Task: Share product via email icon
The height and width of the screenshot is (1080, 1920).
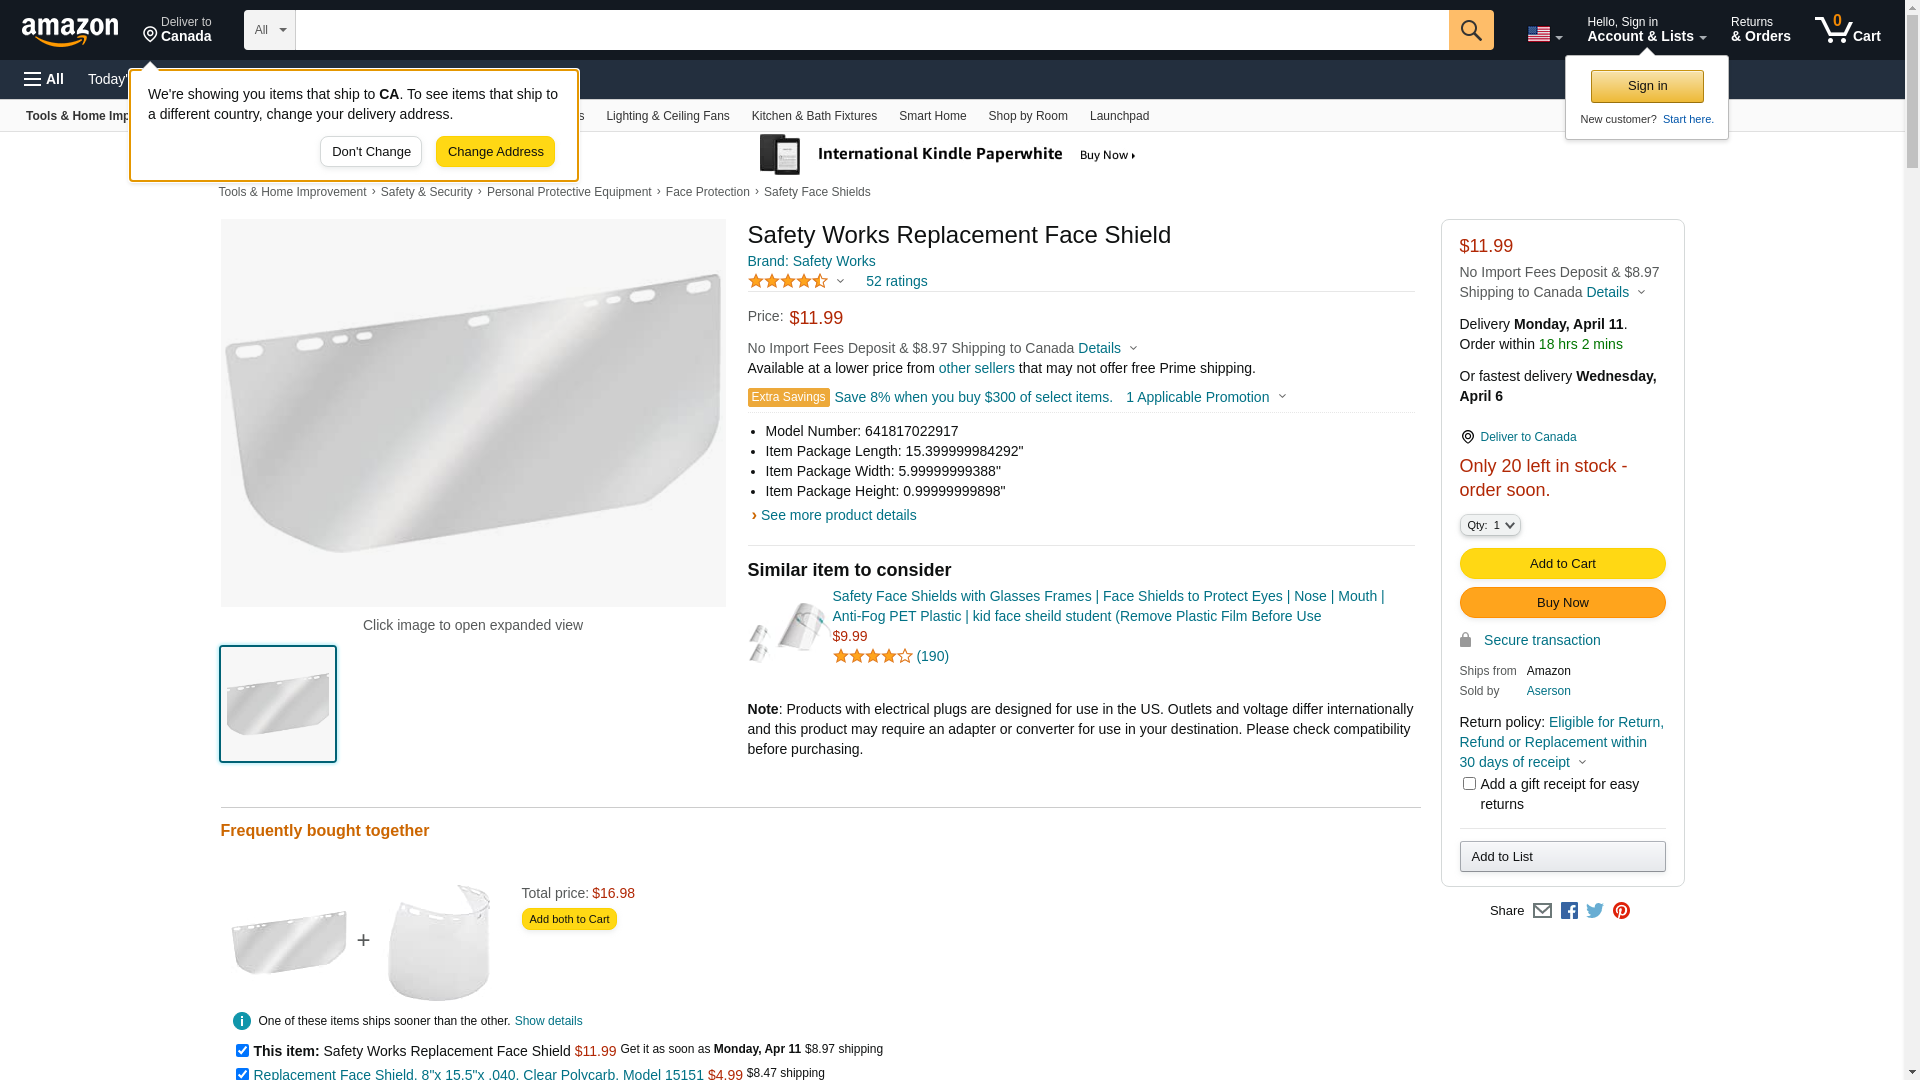Action: point(1542,911)
